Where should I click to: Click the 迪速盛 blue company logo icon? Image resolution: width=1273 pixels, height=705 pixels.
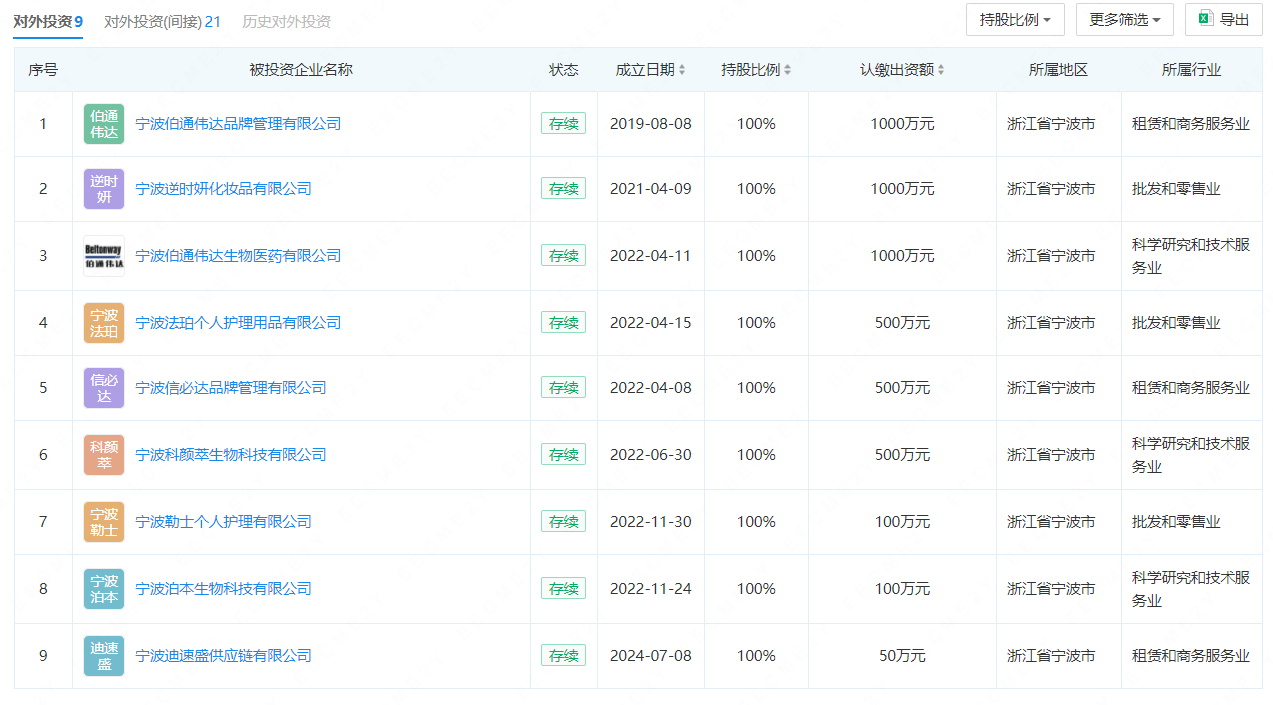coord(104,656)
